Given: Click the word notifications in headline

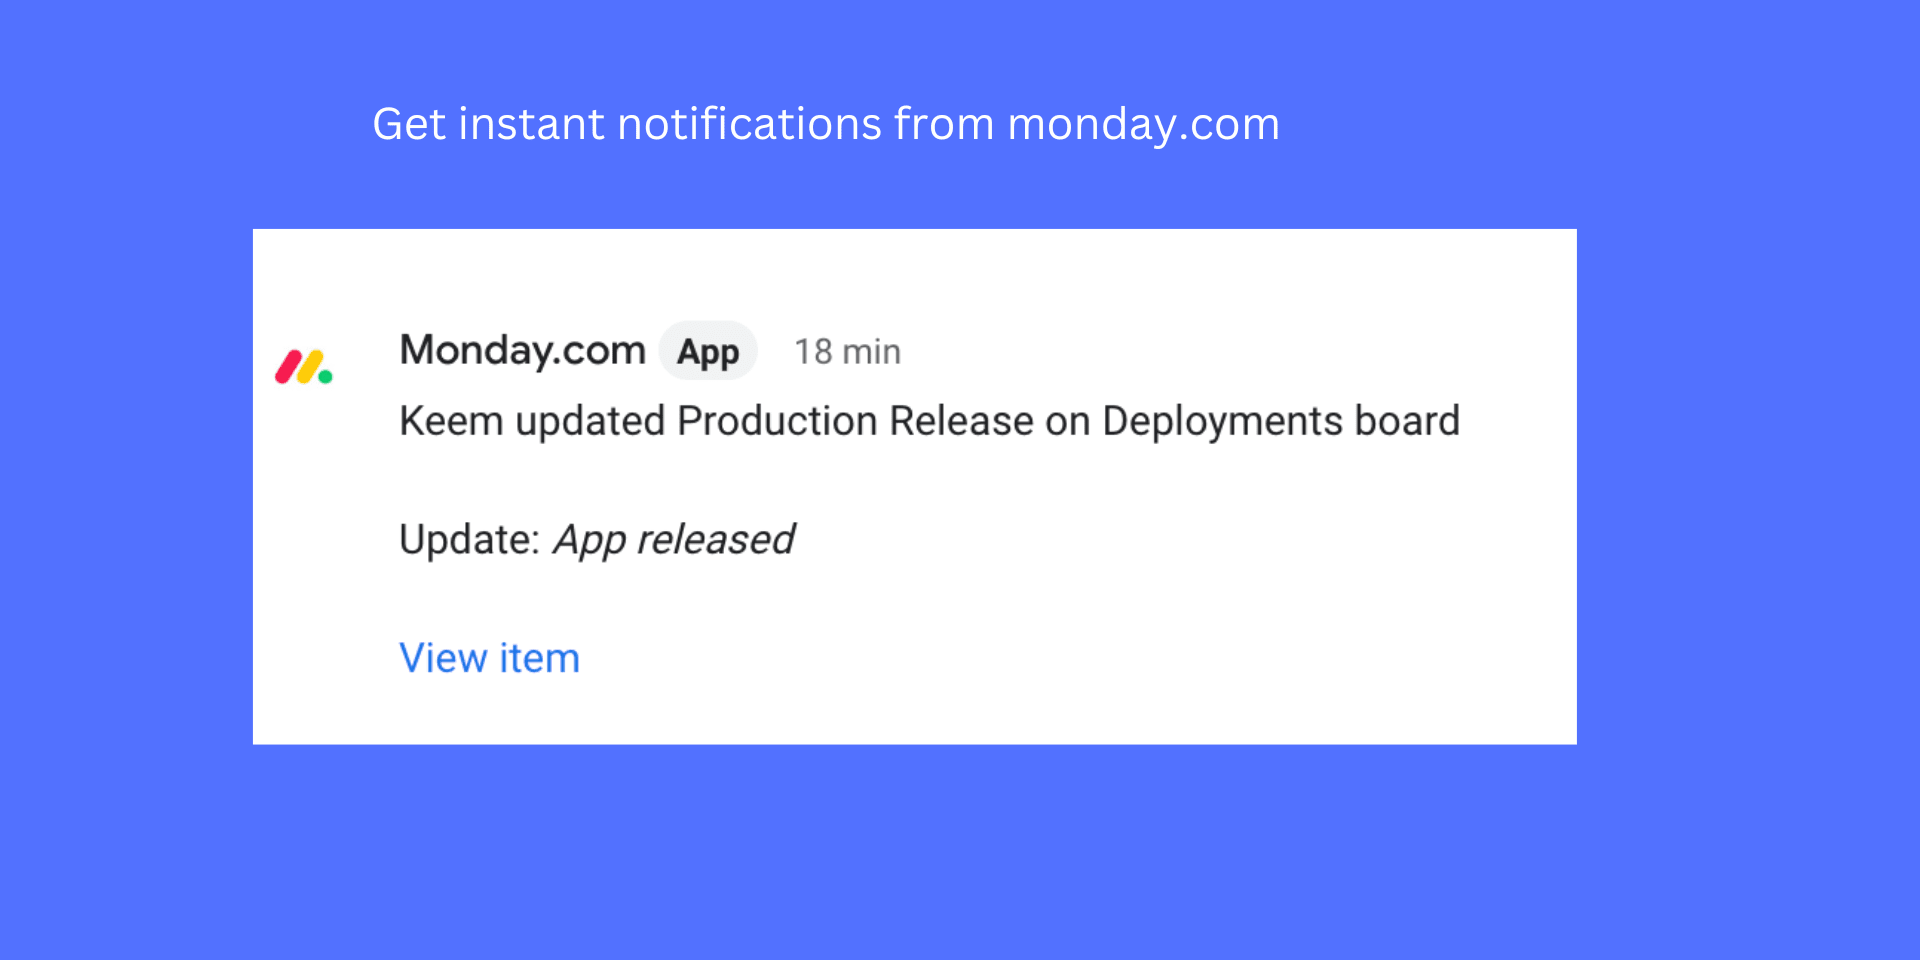Looking at the screenshot, I should tap(750, 124).
